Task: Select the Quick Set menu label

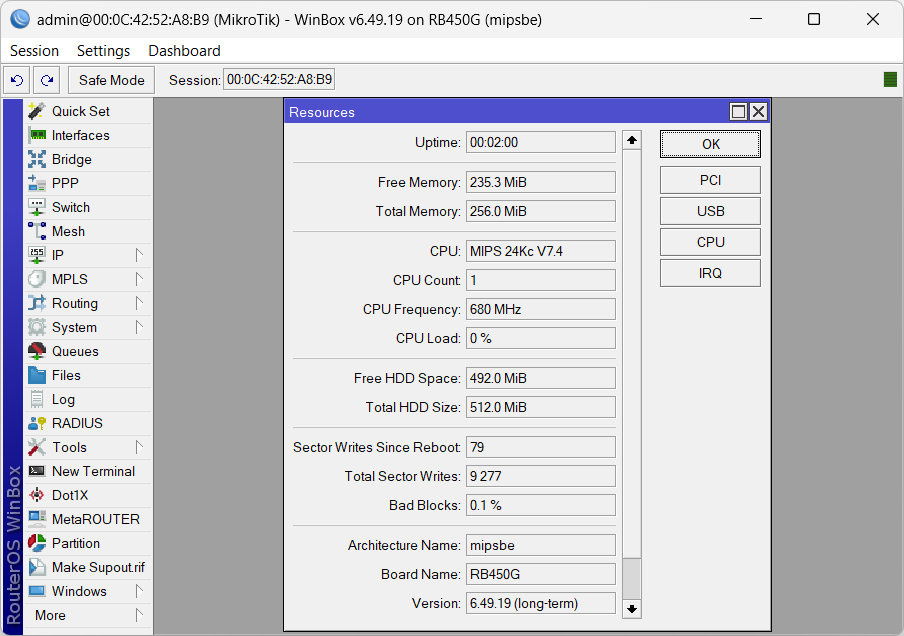Action: [x=81, y=111]
